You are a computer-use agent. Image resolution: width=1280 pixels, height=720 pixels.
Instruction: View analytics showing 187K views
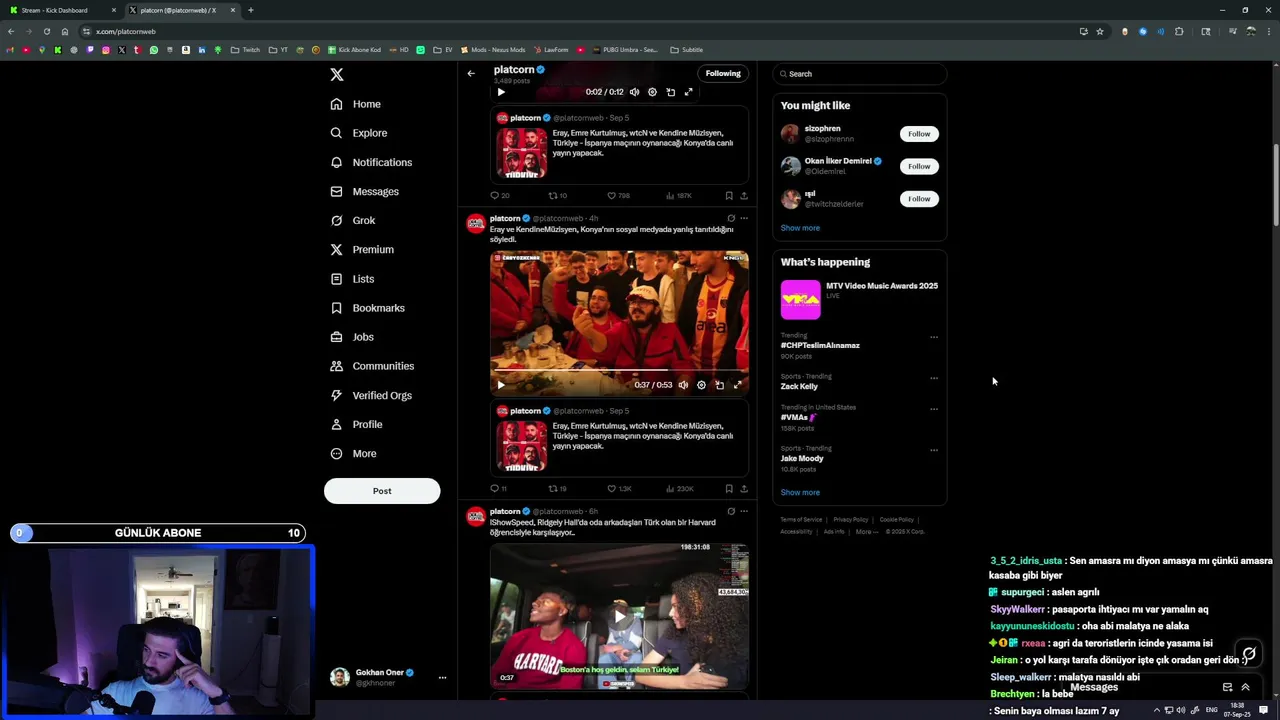point(679,196)
